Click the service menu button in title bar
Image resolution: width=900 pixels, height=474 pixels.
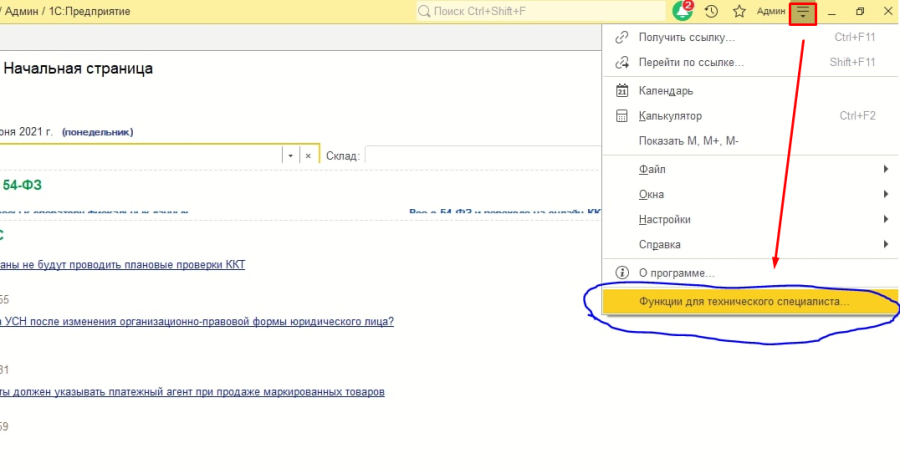[x=803, y=13]
